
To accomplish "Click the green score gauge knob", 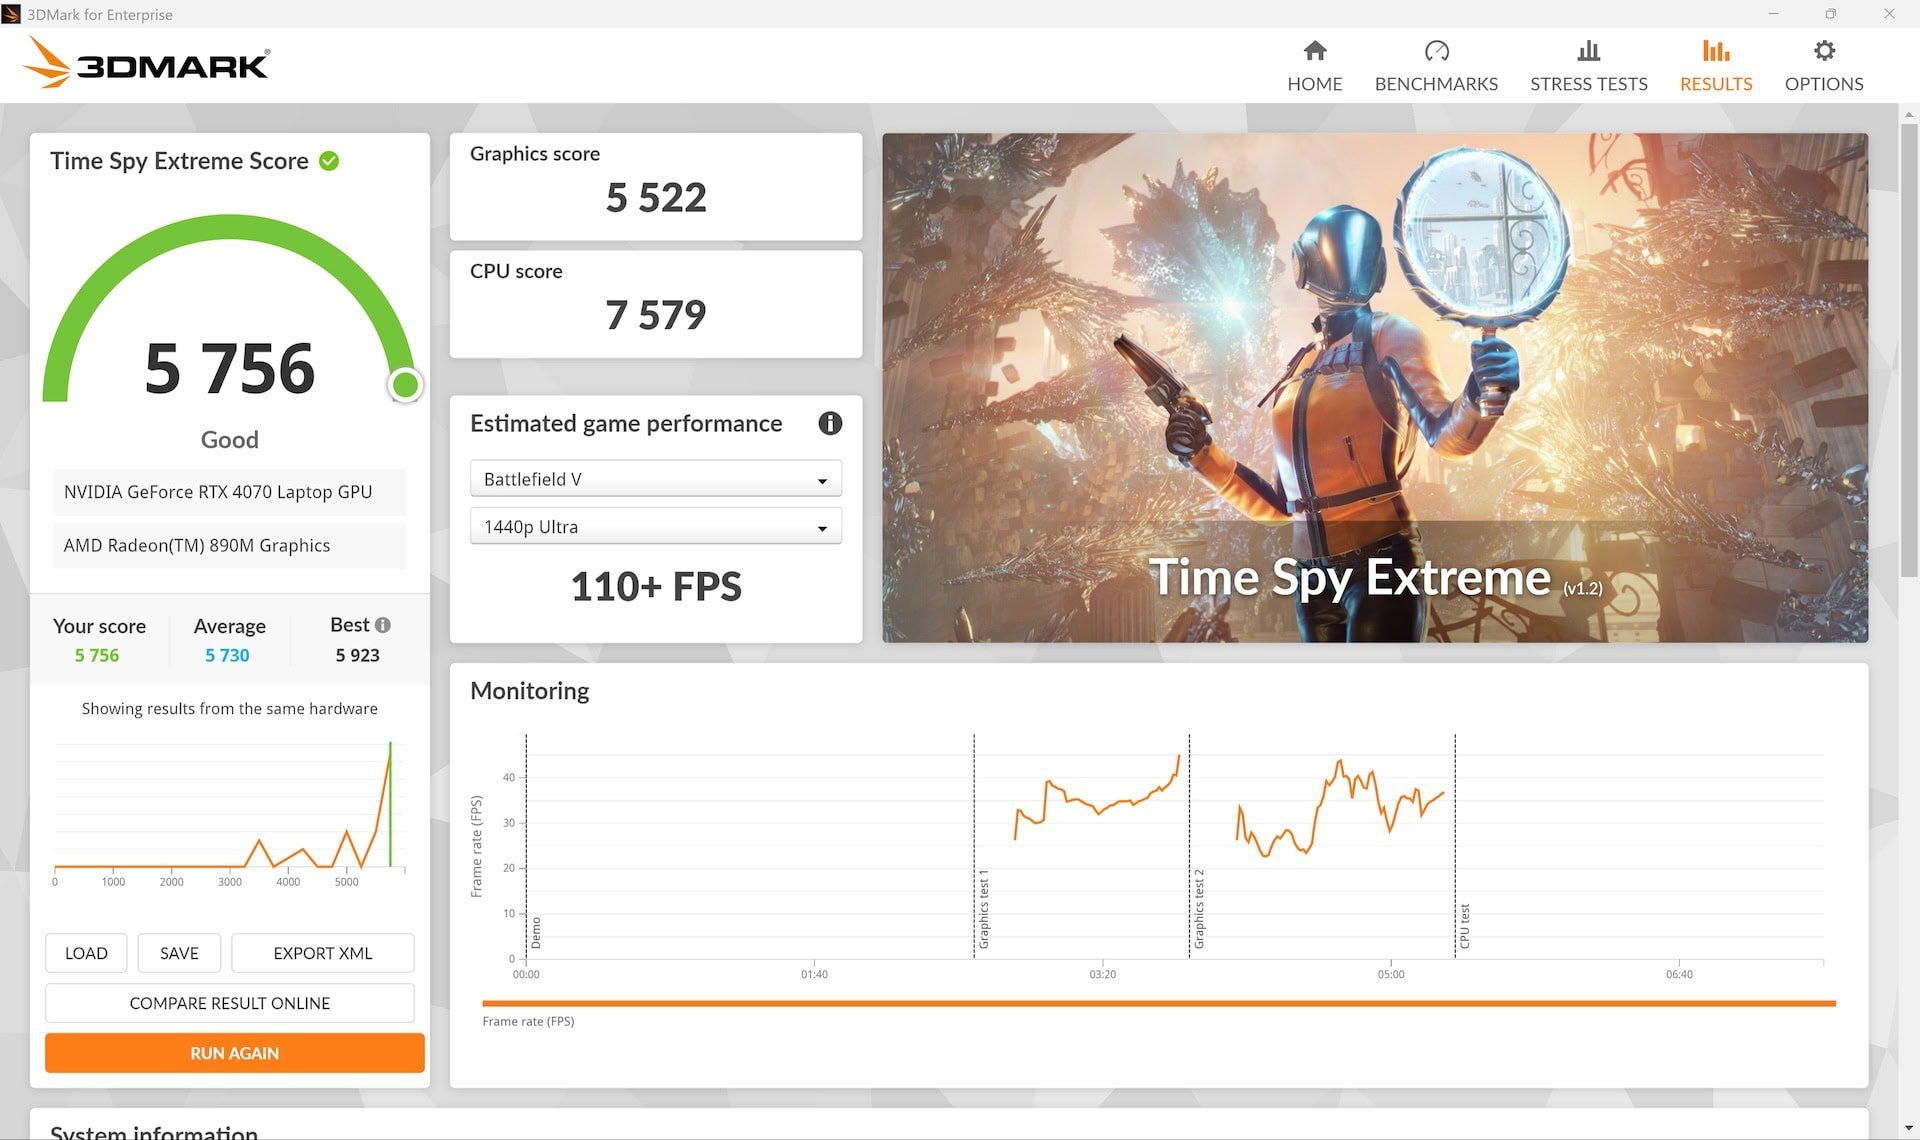I will coord(405,385).
